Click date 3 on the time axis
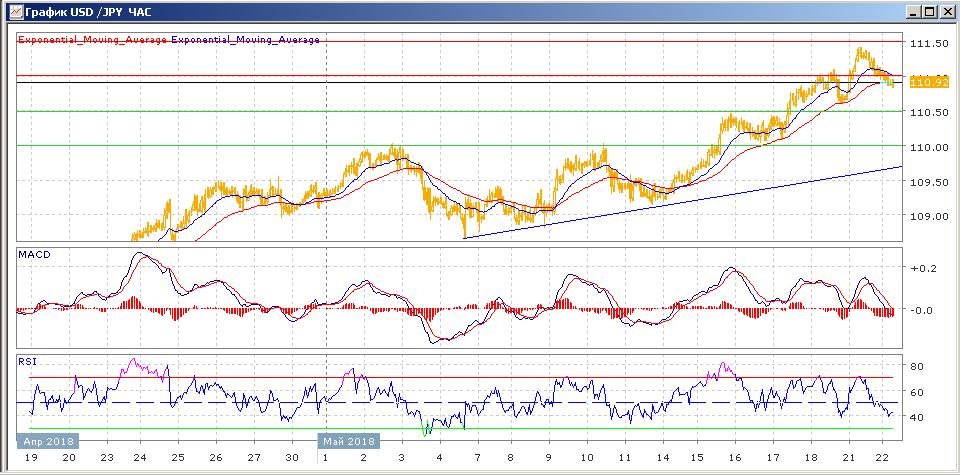 402,457
